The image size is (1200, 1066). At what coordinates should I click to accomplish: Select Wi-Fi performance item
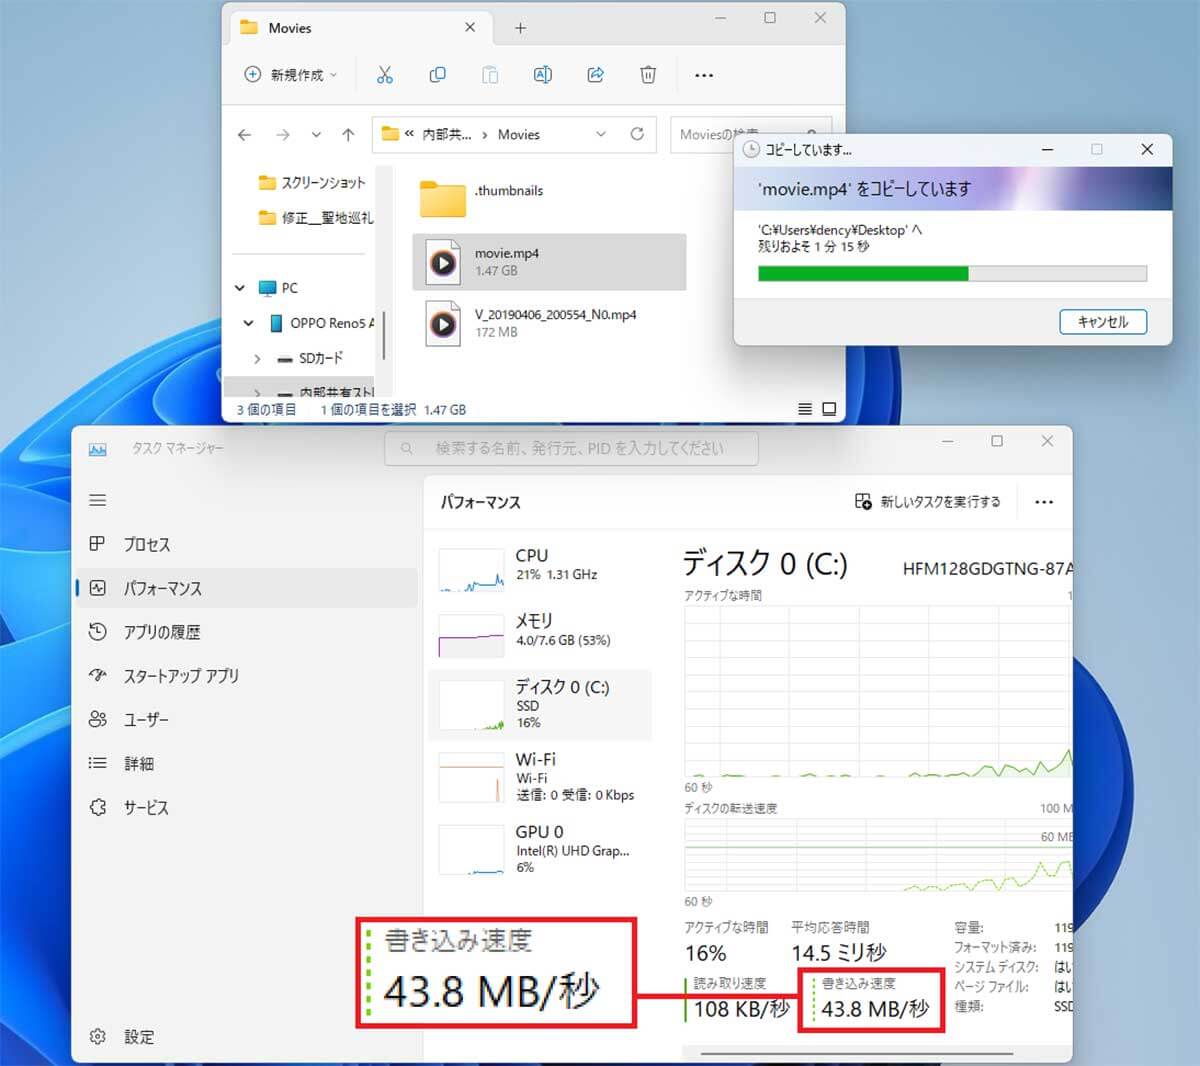pyautogui.click(x=541, y=776)
